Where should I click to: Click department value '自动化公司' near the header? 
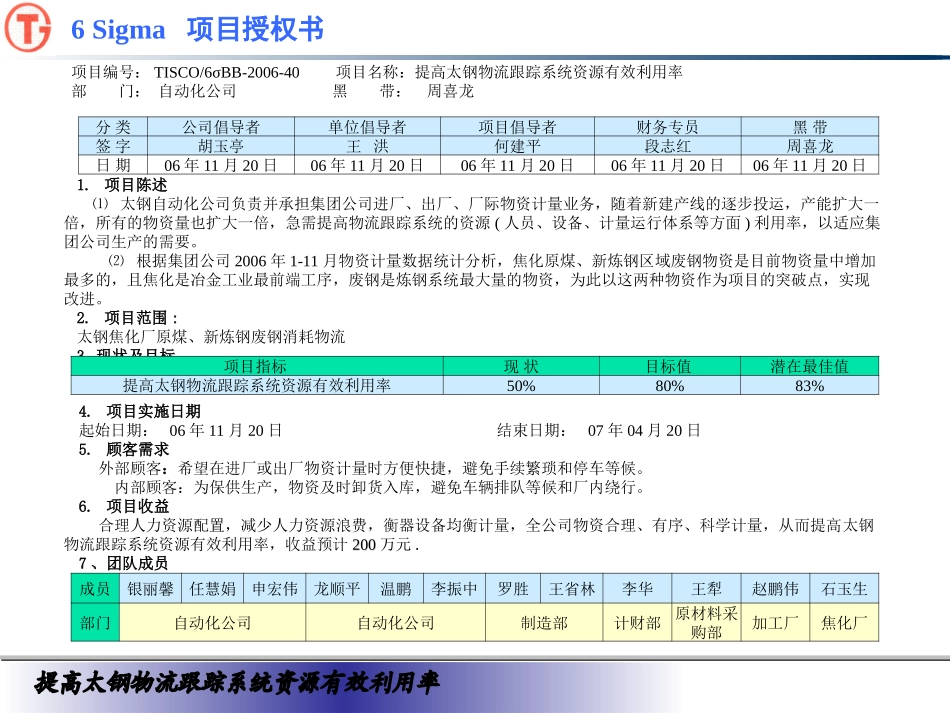[x=198, y=91]
